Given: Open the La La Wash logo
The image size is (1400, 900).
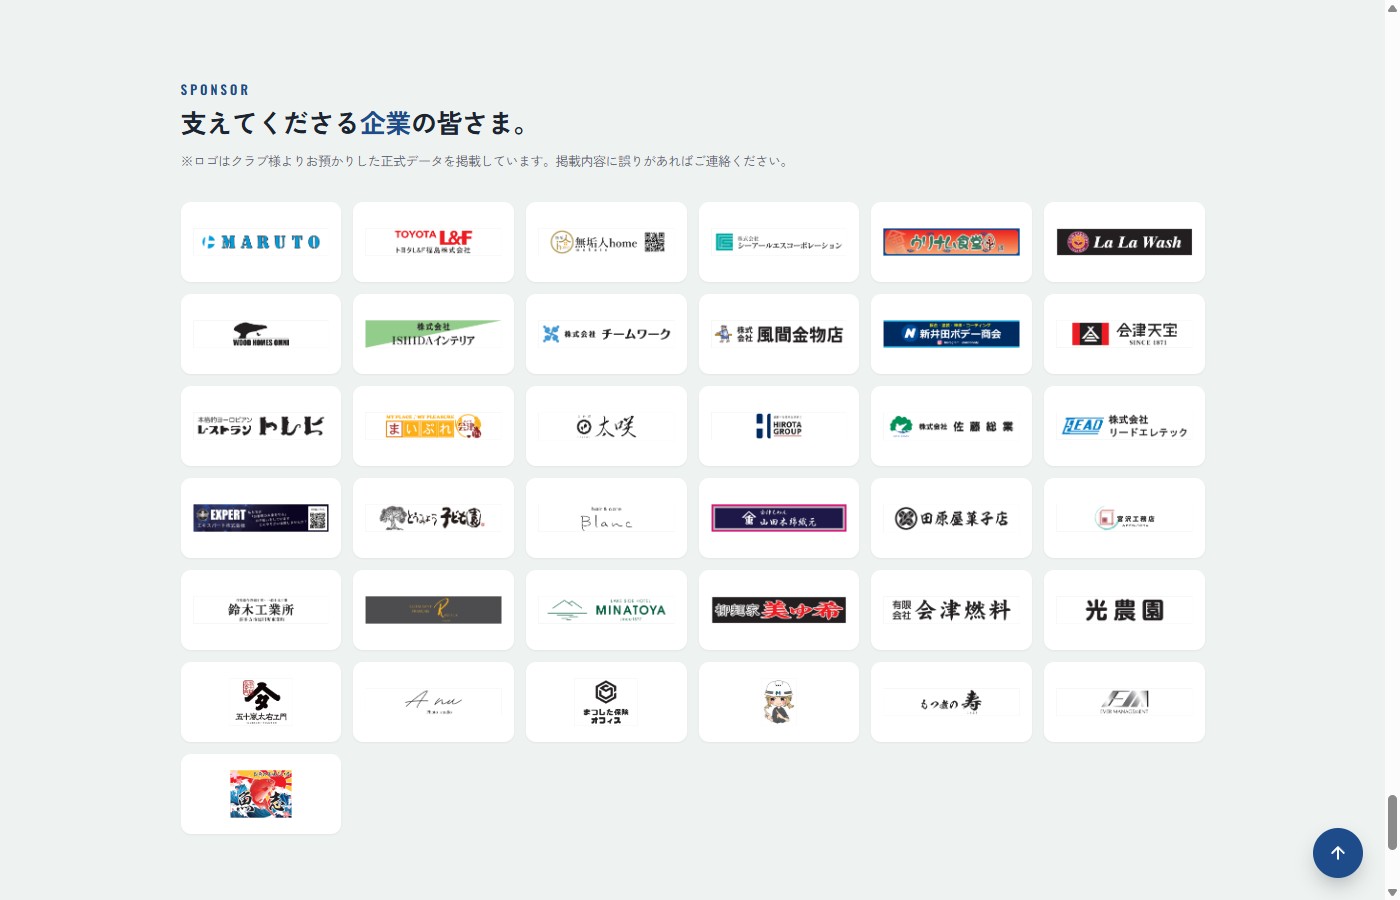Looking at the screenshot, I should [x=1124, y=242].
